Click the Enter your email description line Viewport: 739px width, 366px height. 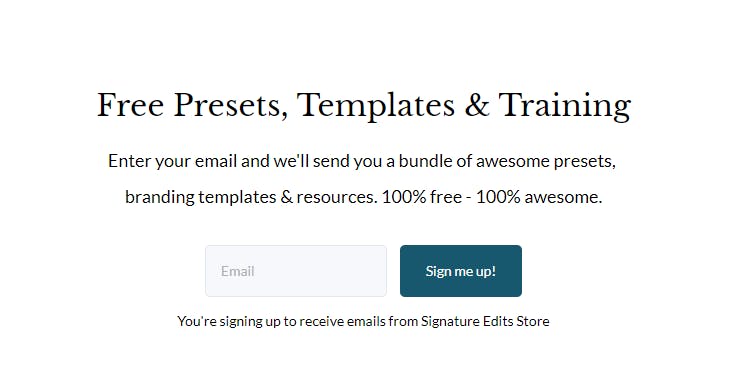[362, 161]
